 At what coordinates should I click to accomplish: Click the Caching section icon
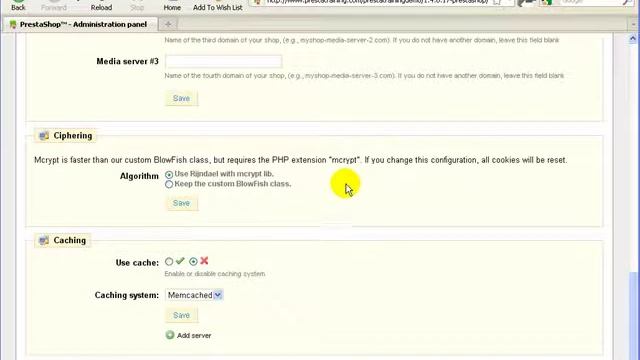coord(44,240)
